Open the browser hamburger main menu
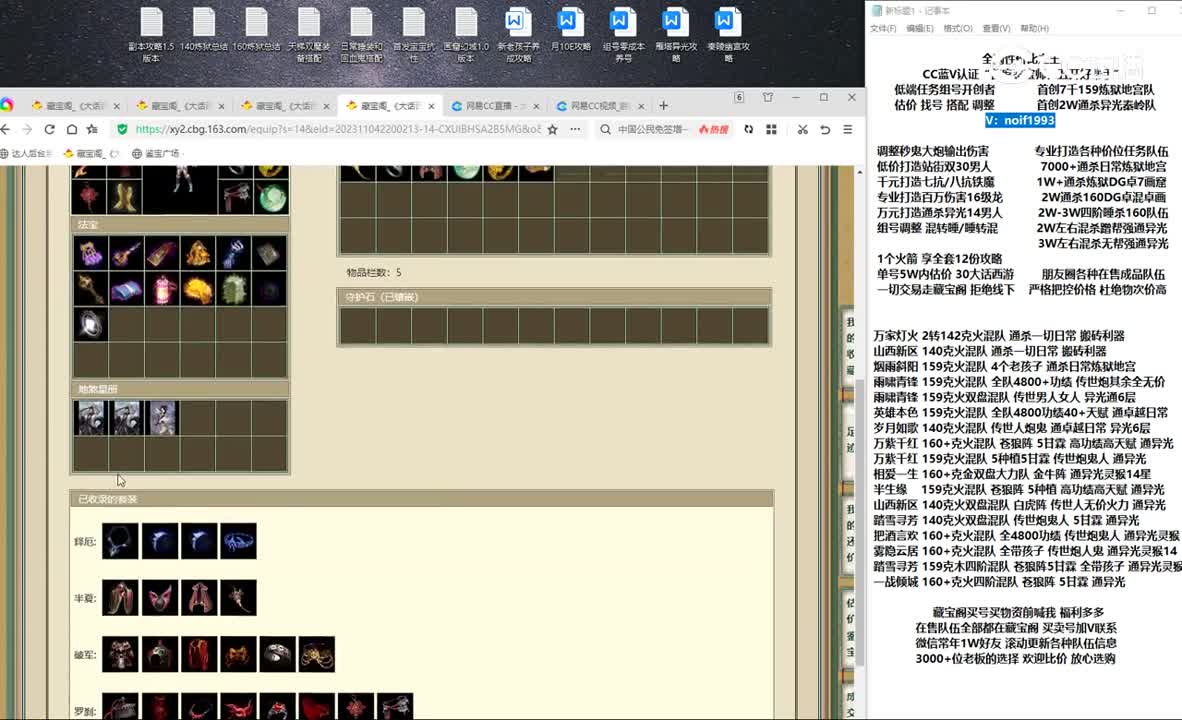The image size is (1182, 720). tap(848, 130)
